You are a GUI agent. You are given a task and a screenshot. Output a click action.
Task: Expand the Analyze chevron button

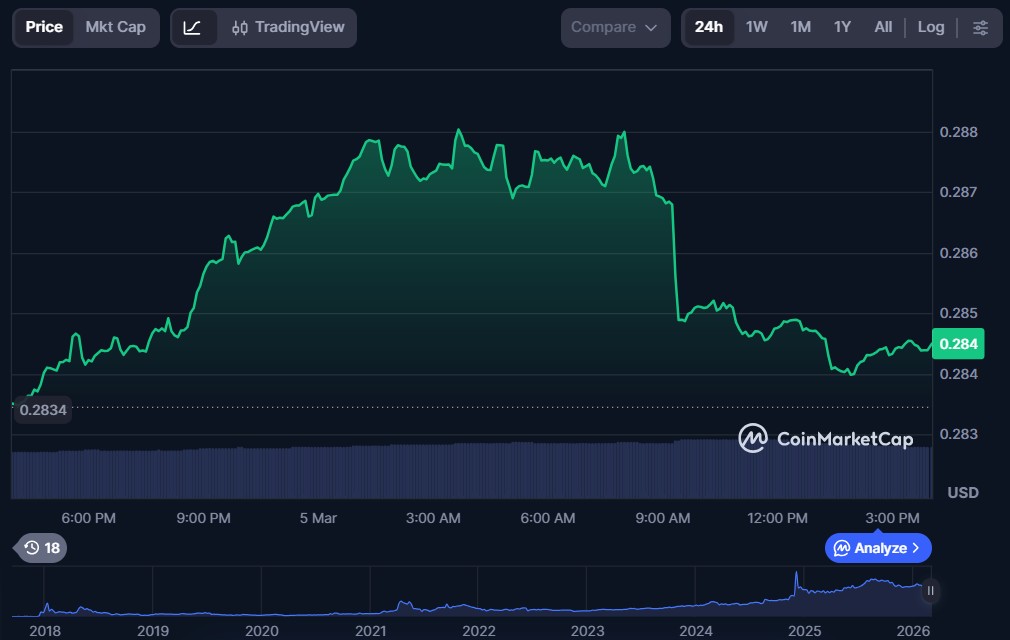[x=878, y=548]
